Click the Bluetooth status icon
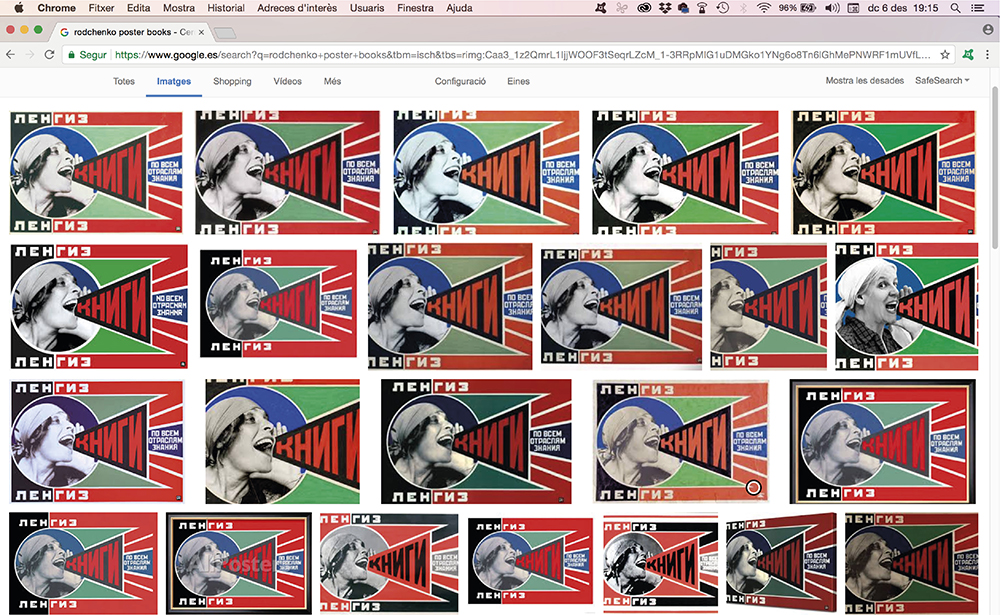Viewport: 1000px width, 615px height. [x=743, y=8]
